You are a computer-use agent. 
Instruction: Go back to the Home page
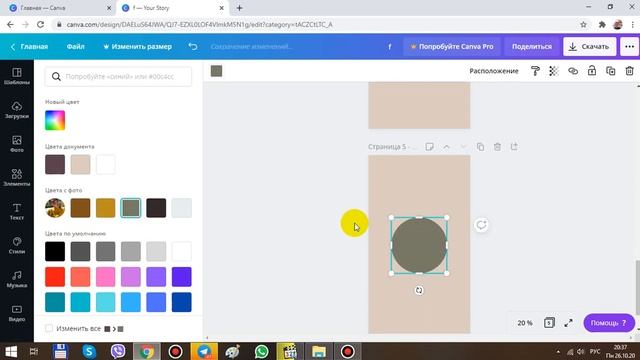click(29, 47)
